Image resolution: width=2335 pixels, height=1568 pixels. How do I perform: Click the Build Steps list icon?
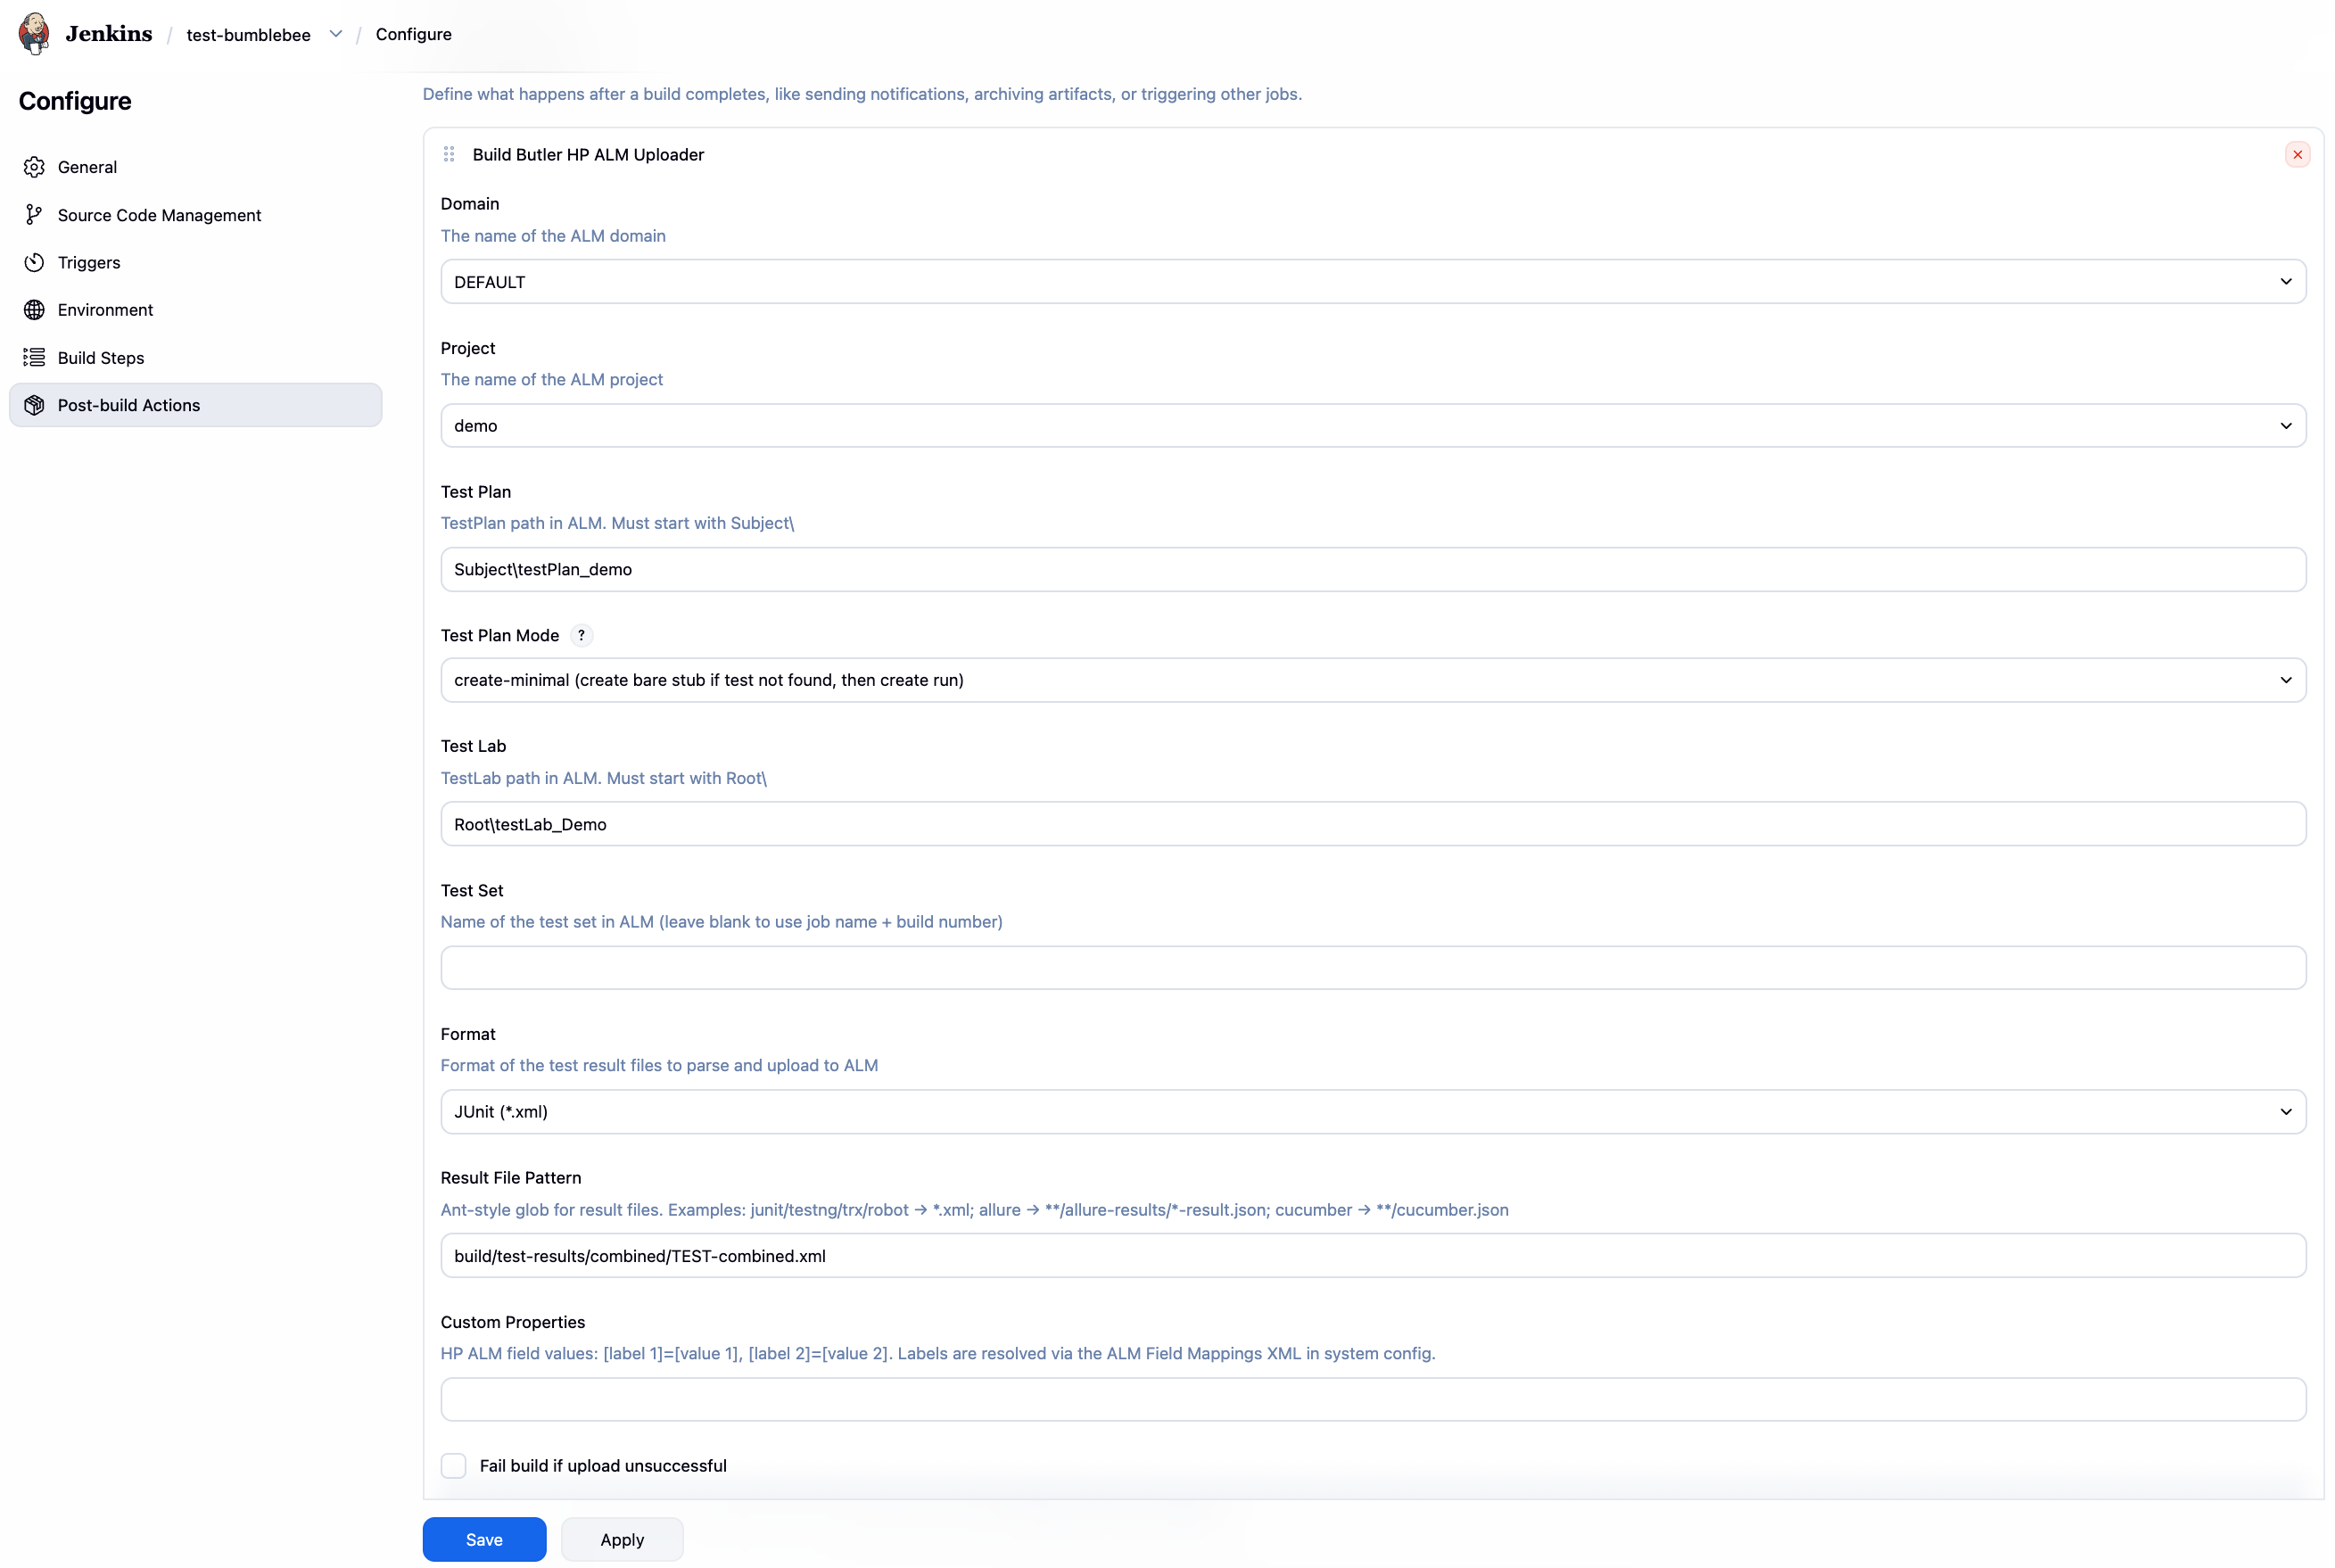(x=35, y=358)
